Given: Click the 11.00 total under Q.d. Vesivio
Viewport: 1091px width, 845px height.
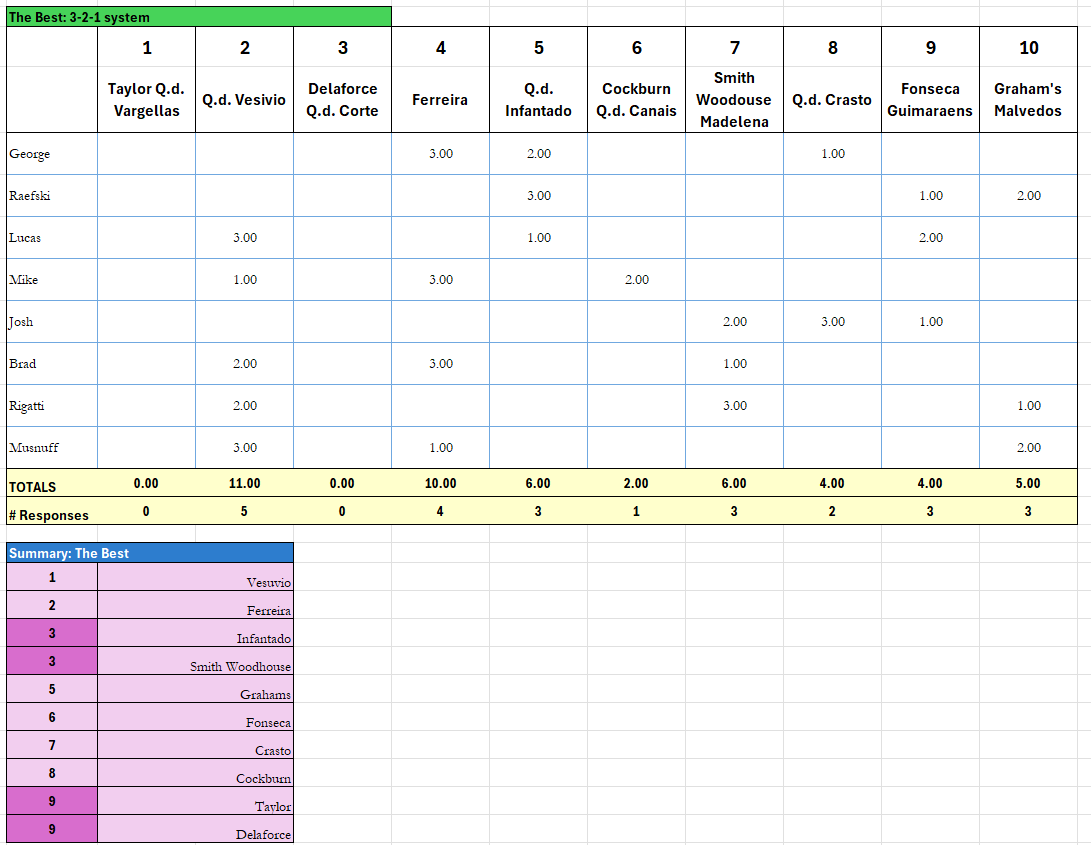Looking at the screenshot, I should tap(243, 483).
